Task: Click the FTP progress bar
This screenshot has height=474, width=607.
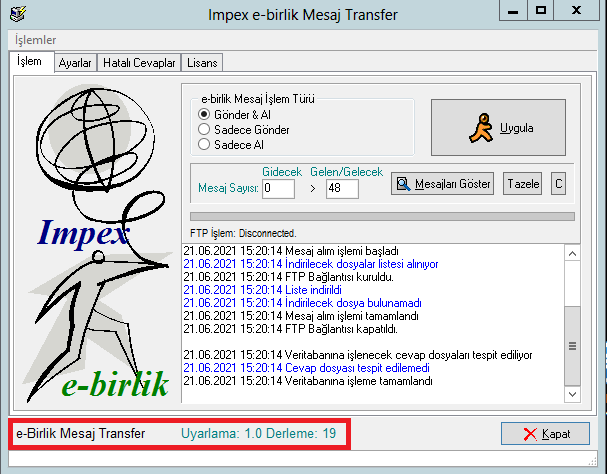Action: (x=382, y=216)
